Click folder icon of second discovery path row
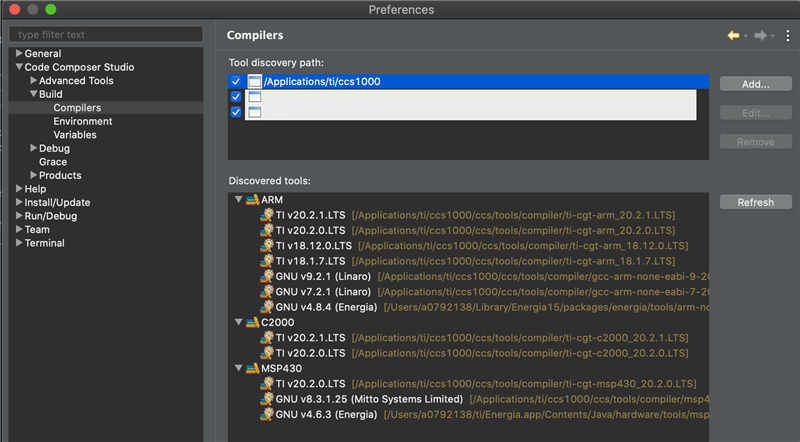Image resolution: width=800 pixels, height=442 pixels. click(255, 96)
